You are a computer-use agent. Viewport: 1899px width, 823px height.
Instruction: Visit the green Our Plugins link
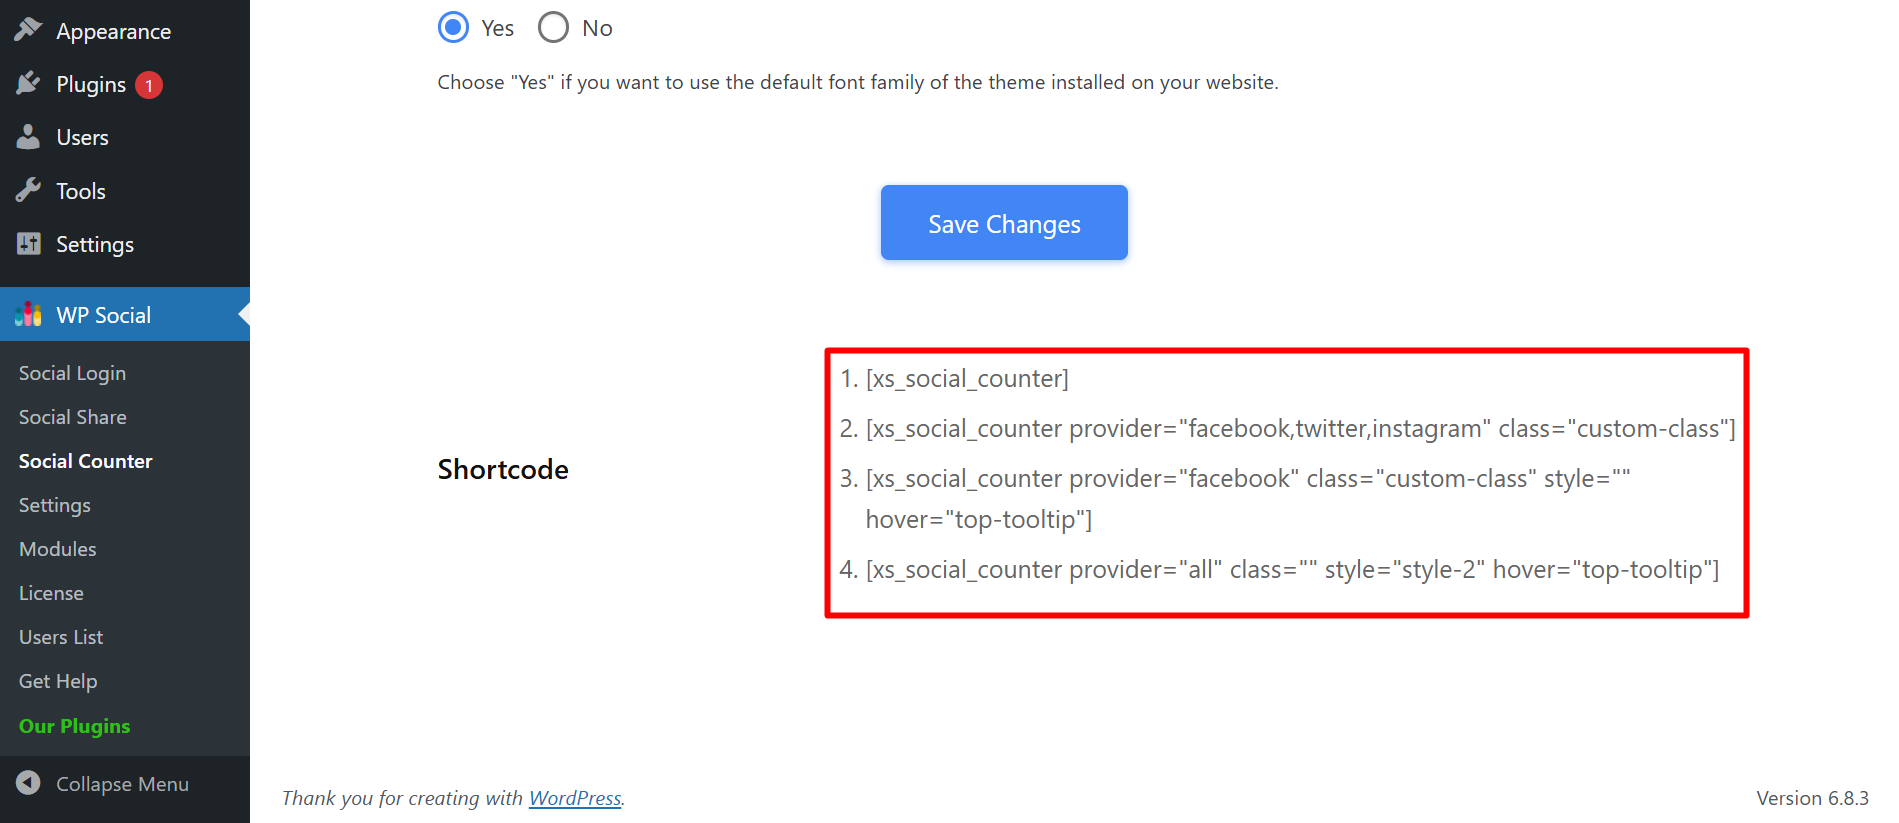coord(75,726)
